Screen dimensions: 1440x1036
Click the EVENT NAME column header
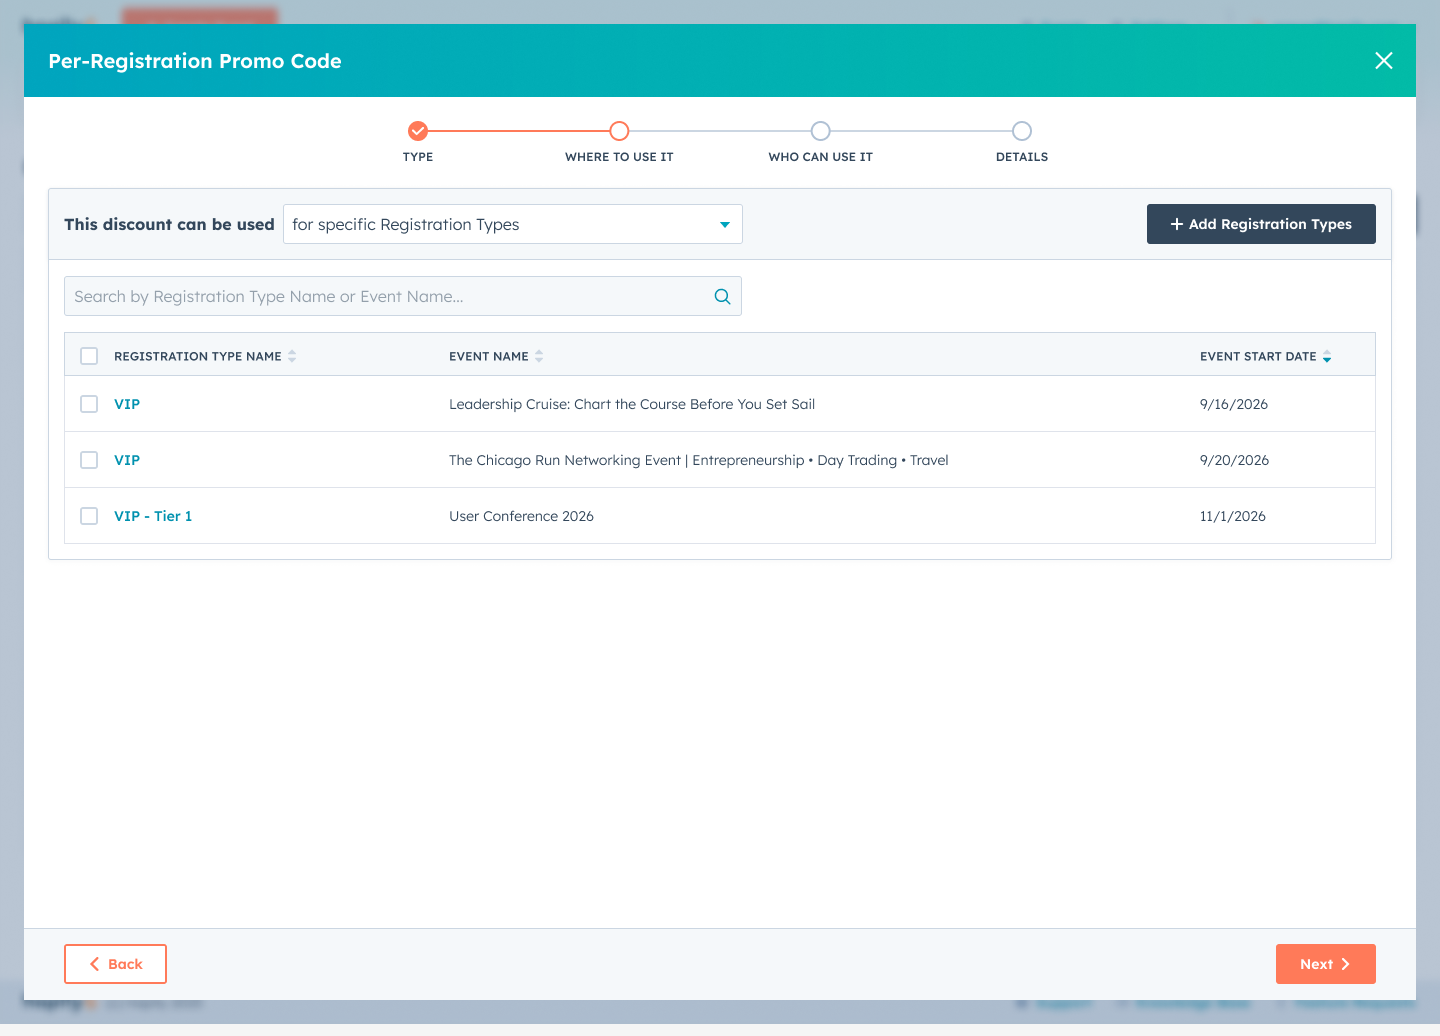(489, 356)
